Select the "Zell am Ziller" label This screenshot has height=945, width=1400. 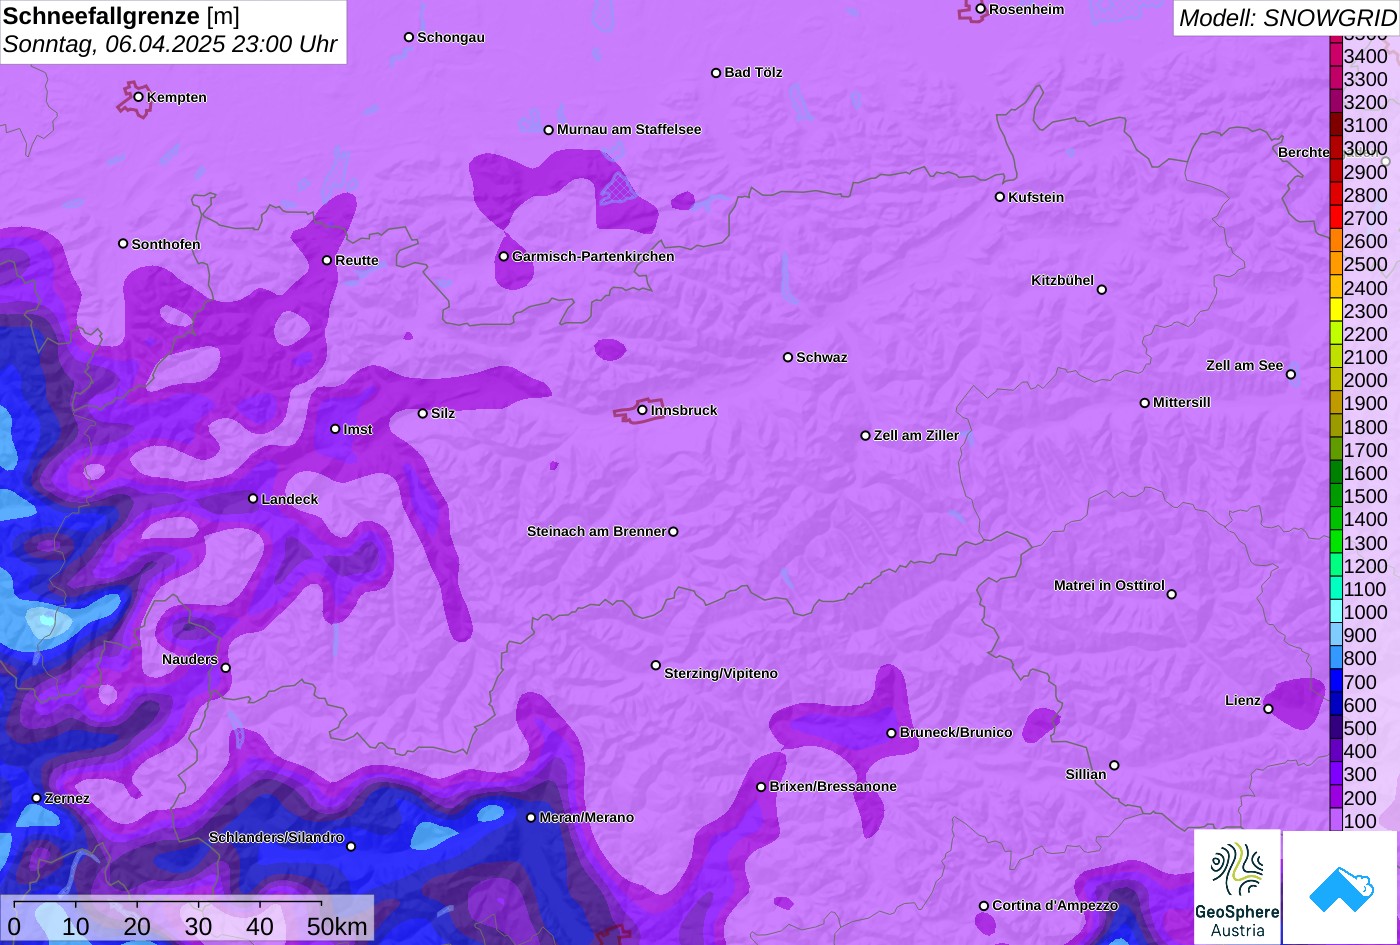pyautogui.click(x=916, y=435)
